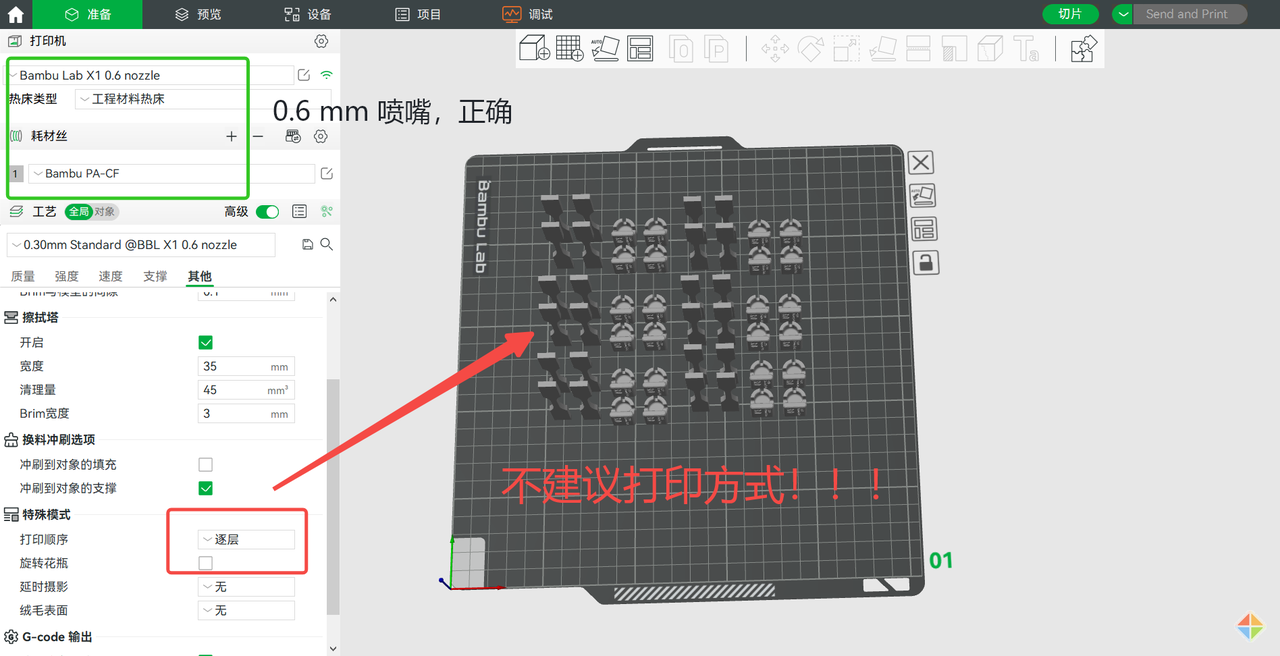
Task: Select the Cut tool icon
Action: click(x=918, y=48)
